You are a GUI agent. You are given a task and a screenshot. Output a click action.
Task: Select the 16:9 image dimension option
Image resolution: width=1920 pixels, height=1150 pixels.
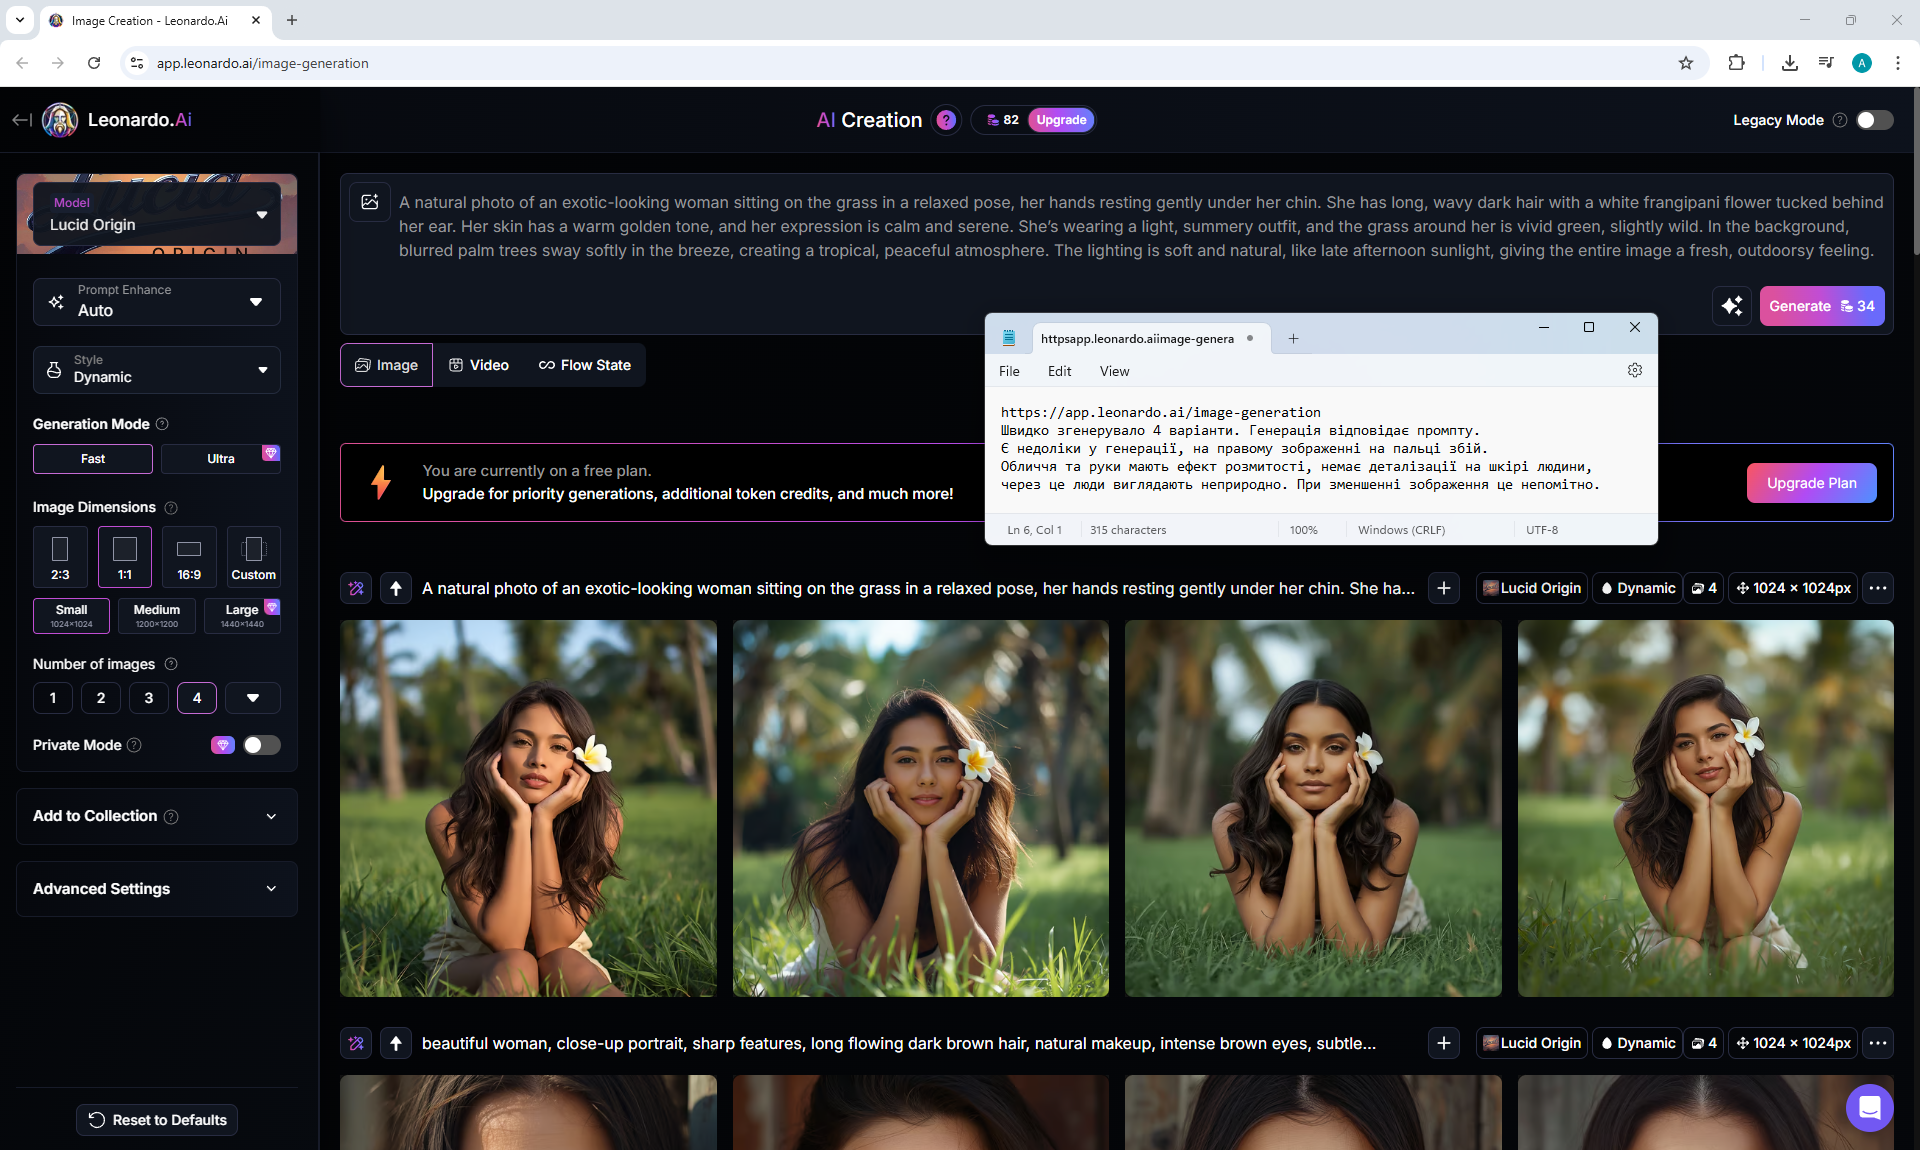coord(189,557)
